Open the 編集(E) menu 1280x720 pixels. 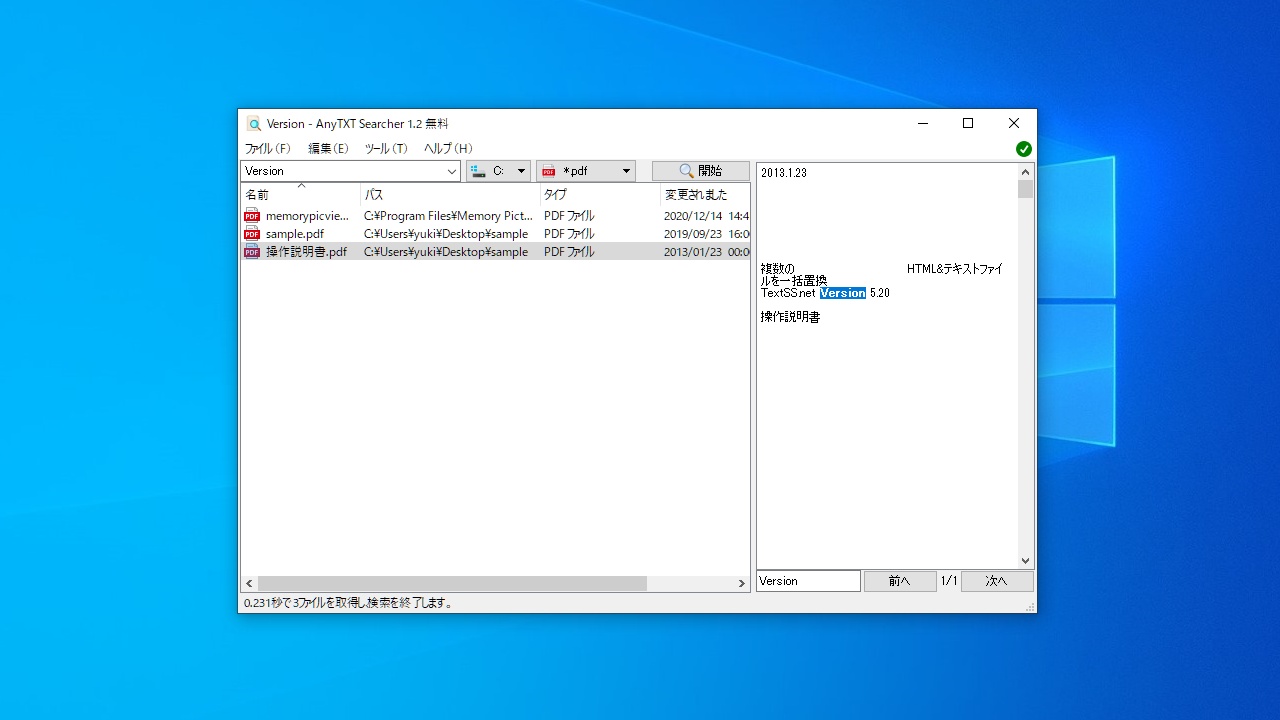coord(328,149)
